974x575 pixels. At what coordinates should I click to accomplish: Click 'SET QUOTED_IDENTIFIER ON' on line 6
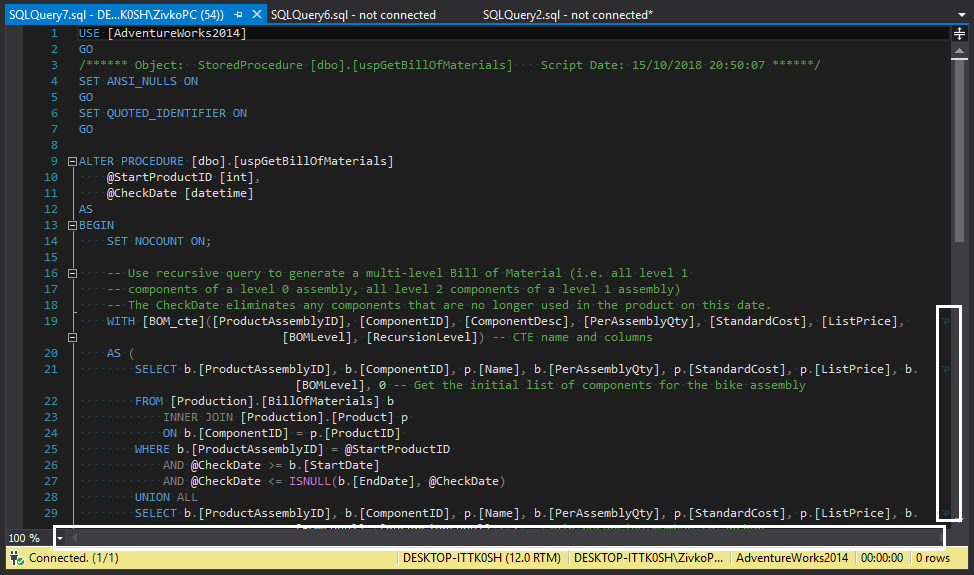[x=163, y=114]
